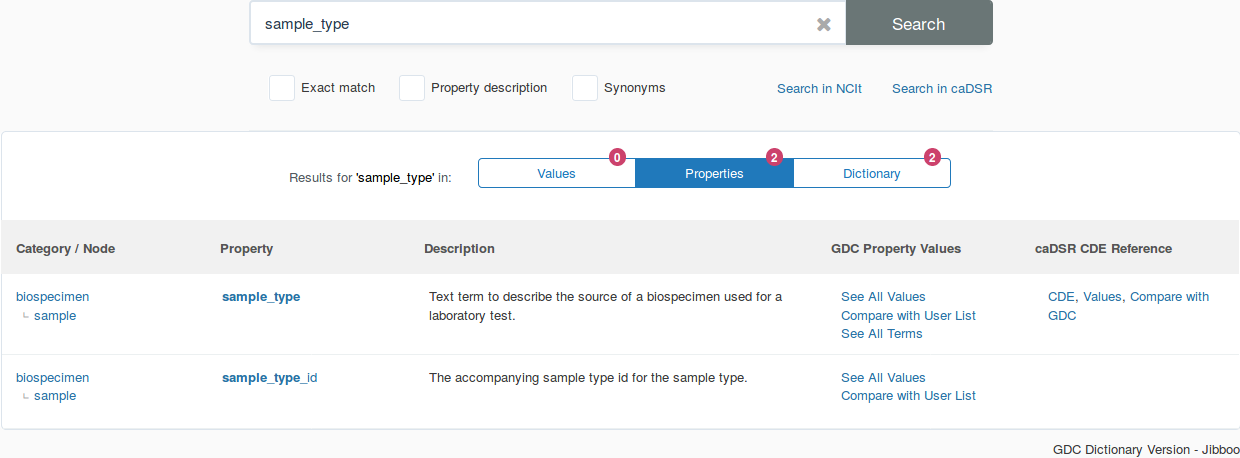Click See All Values for sample_type
The image size is (1240, 458).
pos(883,297)
